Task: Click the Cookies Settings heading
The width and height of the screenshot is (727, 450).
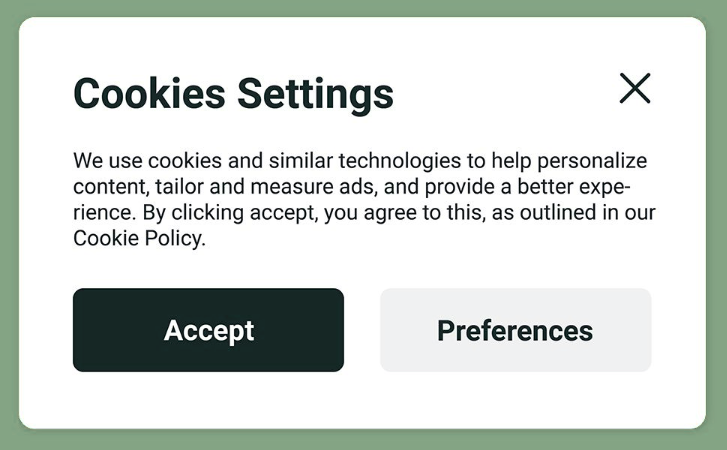Action: pyautogui.click(x=233, y=95)
